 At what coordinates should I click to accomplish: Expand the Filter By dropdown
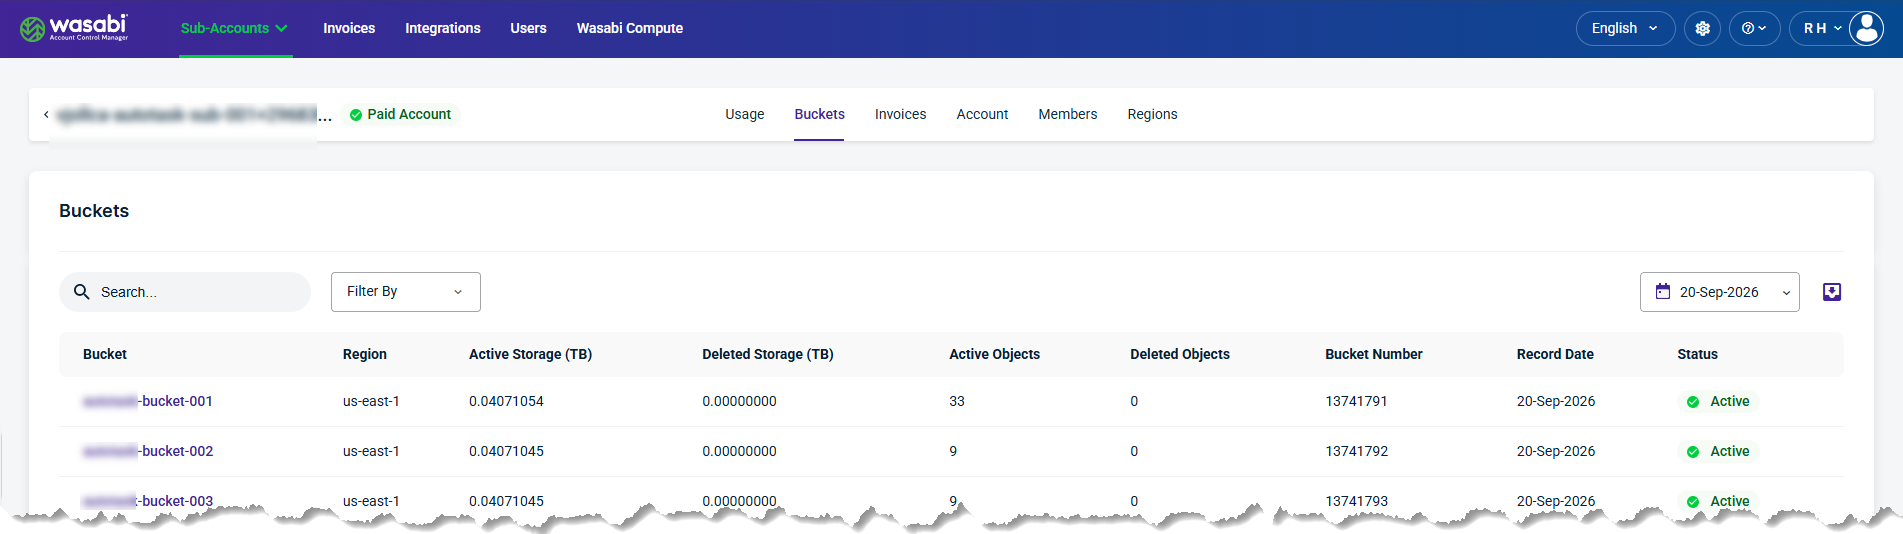click(x=406, y=292)
